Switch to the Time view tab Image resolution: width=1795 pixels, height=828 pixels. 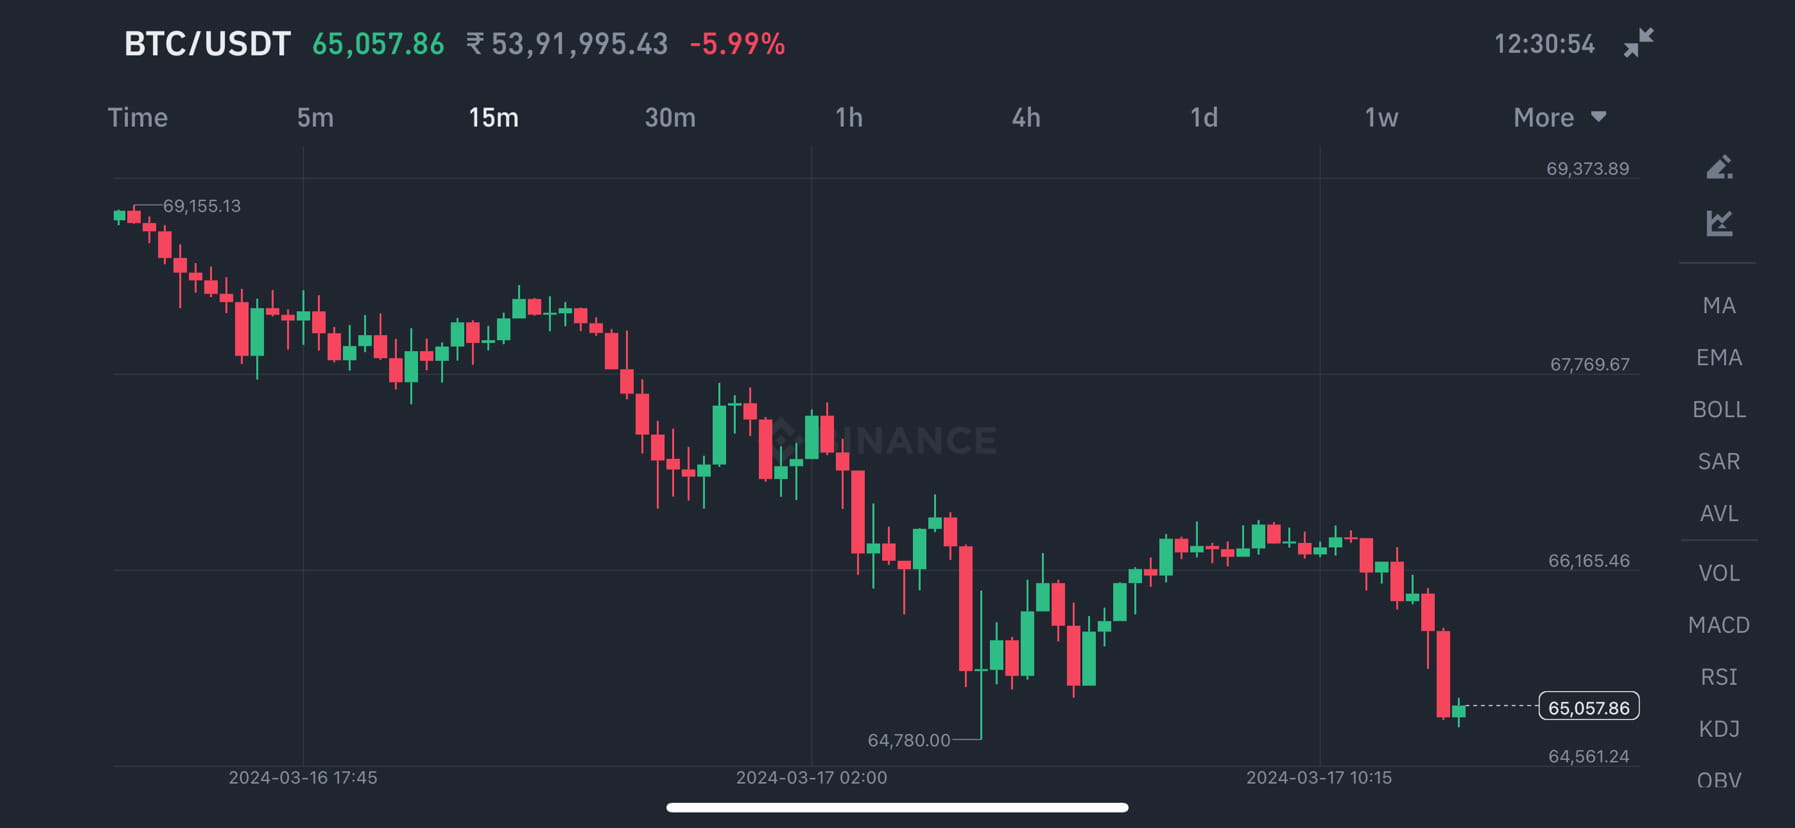coord(137,117)
